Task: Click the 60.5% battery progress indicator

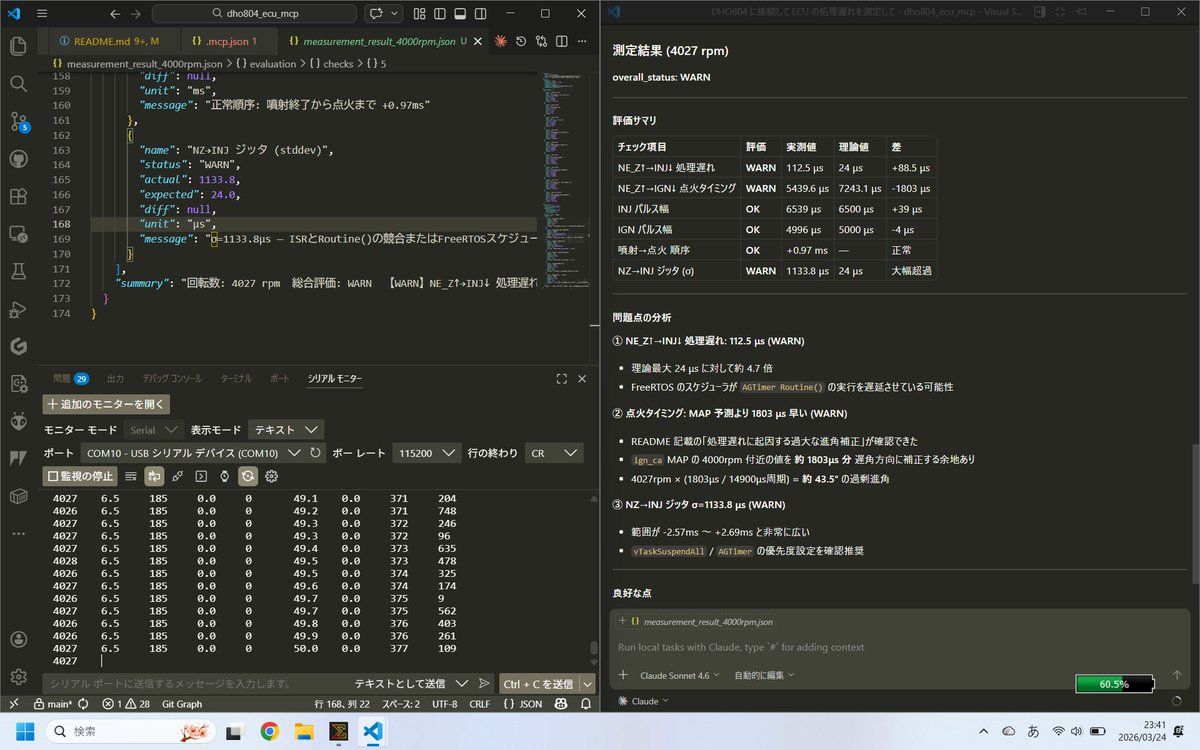Action: pyautogui.click(x=1114, y=684)
